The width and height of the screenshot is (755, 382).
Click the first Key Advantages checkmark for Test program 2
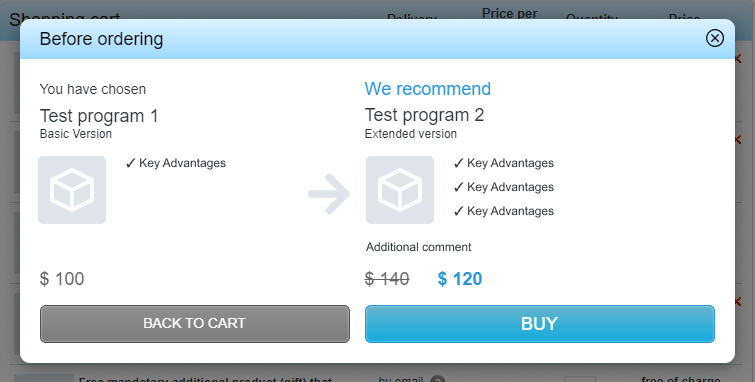point(458,163)
